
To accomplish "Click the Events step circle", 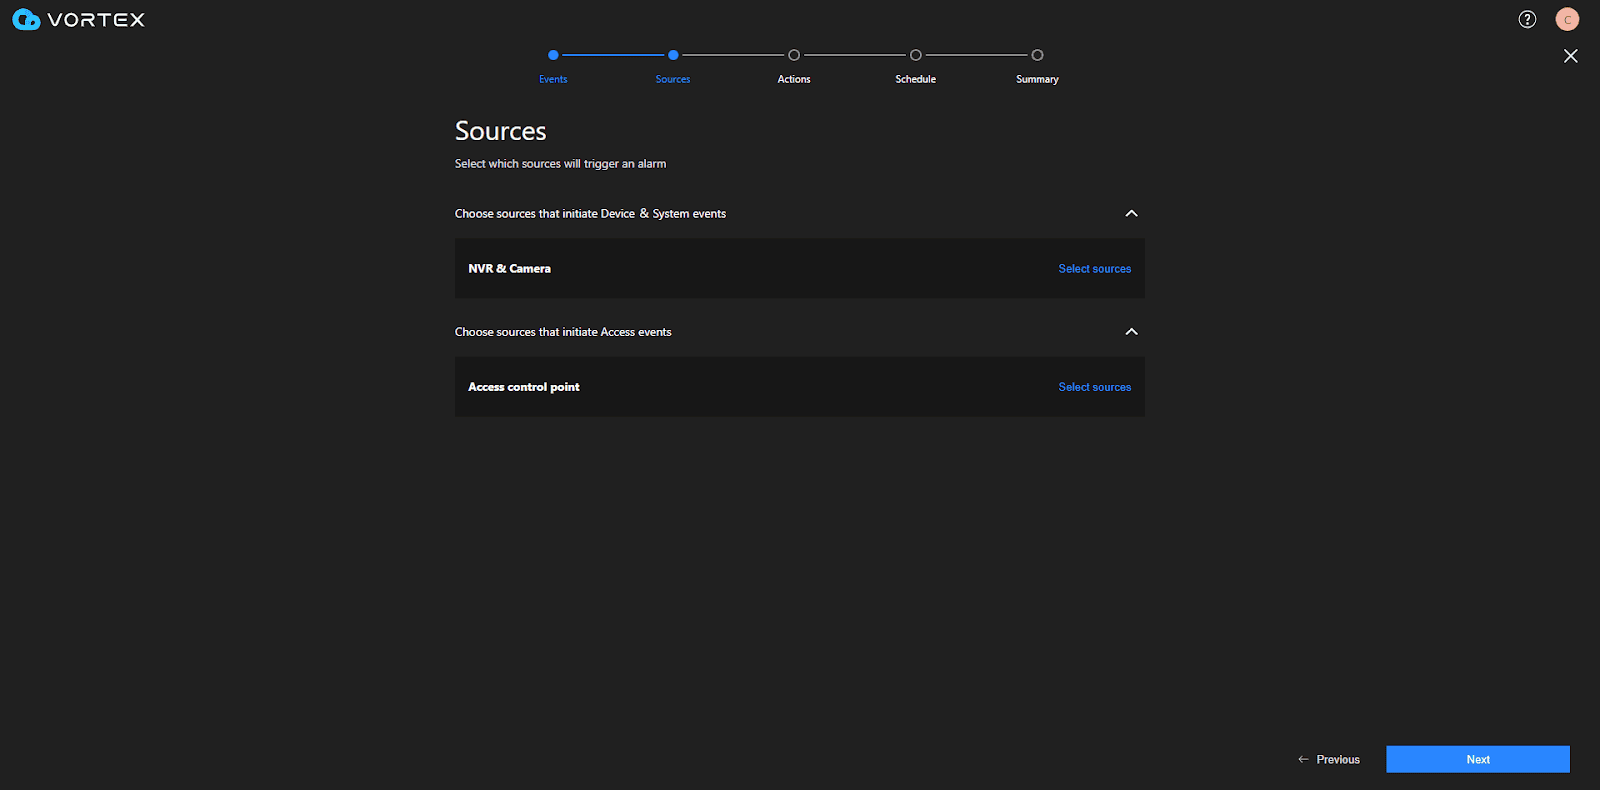I will pyautogui.click(x=553, y=55).
